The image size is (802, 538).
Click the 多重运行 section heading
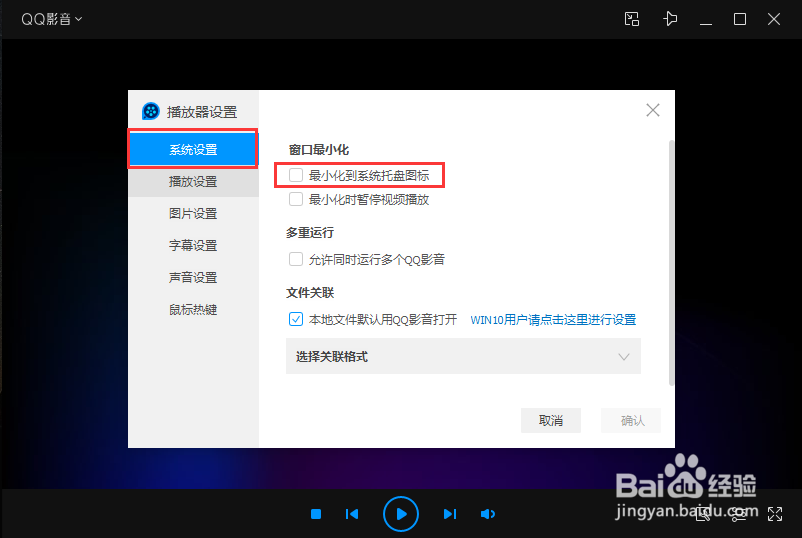[x=310, y=233]
